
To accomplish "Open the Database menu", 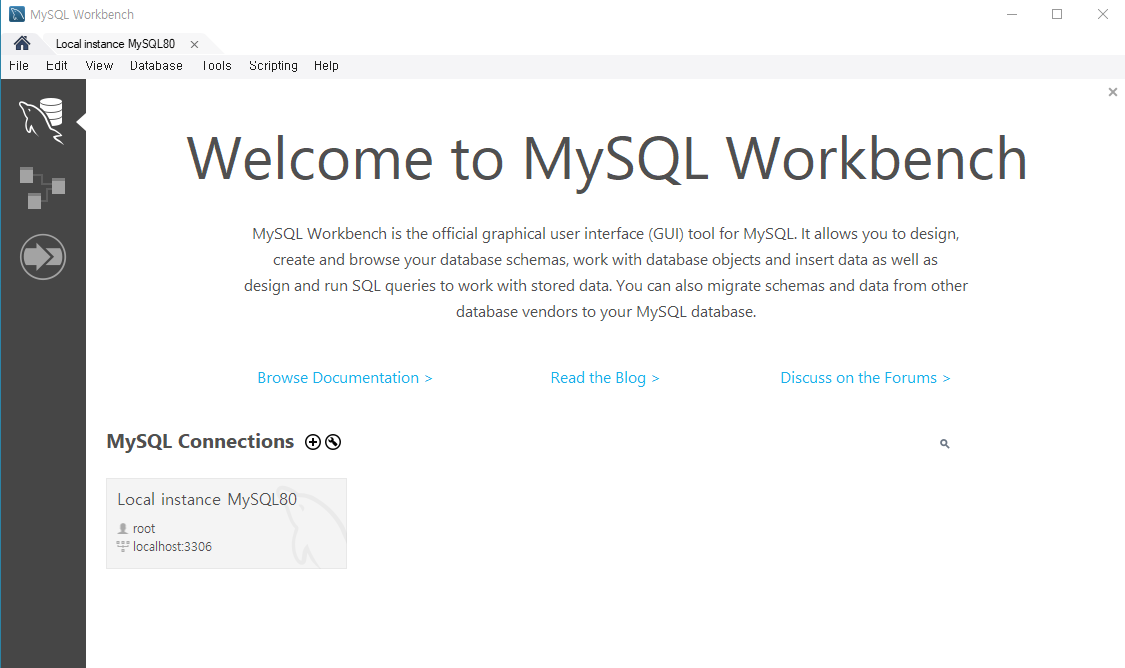I will (156, 66).
